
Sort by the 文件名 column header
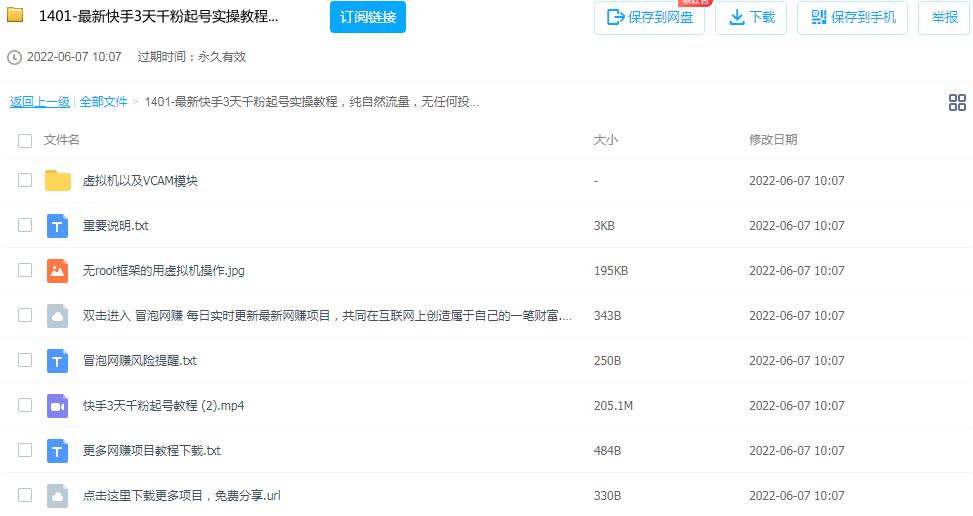tap(61, 140)
